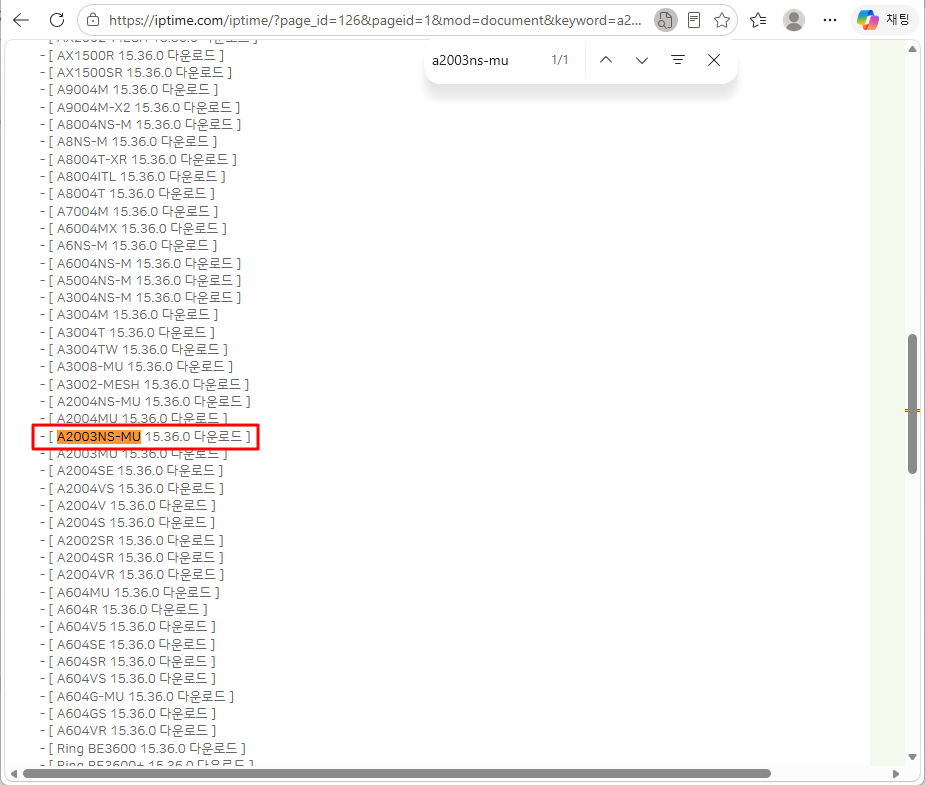Download A3002-MESH 15.36.0 firmware
This screenshot has height=785, width=926.
[x=149, y=385]
